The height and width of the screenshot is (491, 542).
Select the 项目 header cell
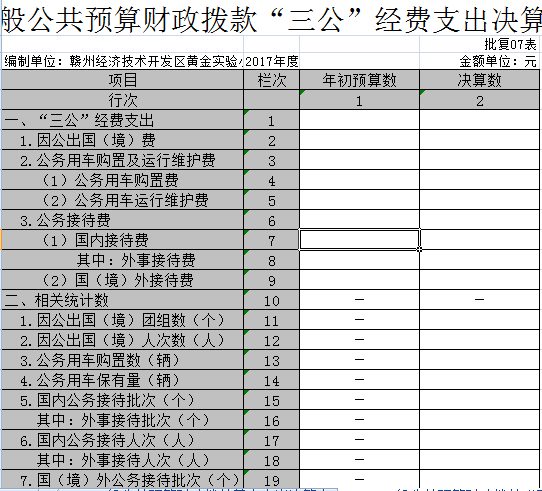pos(123,80)
